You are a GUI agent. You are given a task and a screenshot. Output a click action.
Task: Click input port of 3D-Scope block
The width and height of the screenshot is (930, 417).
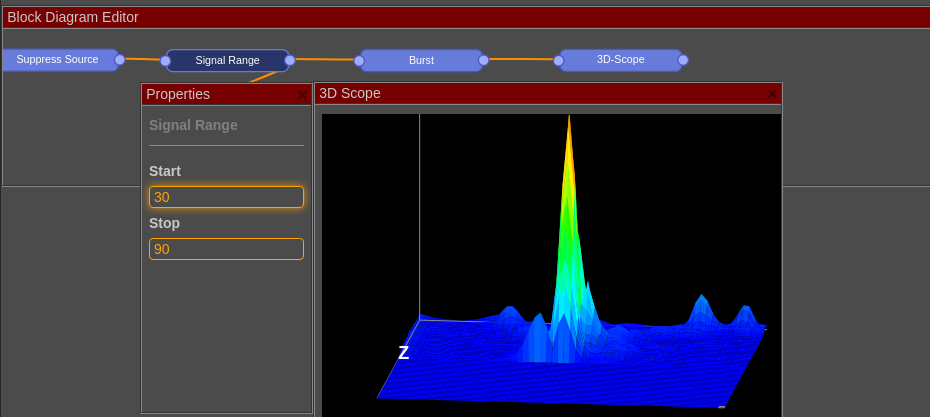click(x=558, y=61)
